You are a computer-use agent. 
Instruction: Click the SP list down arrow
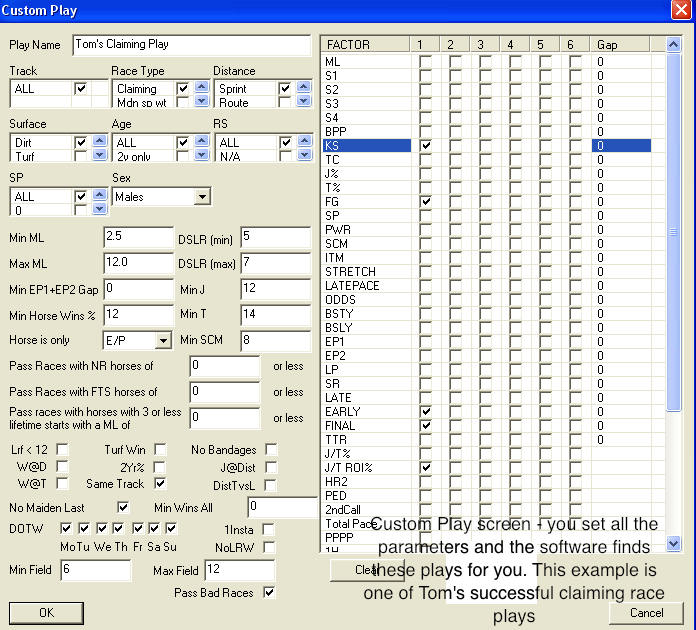[98, 209]
